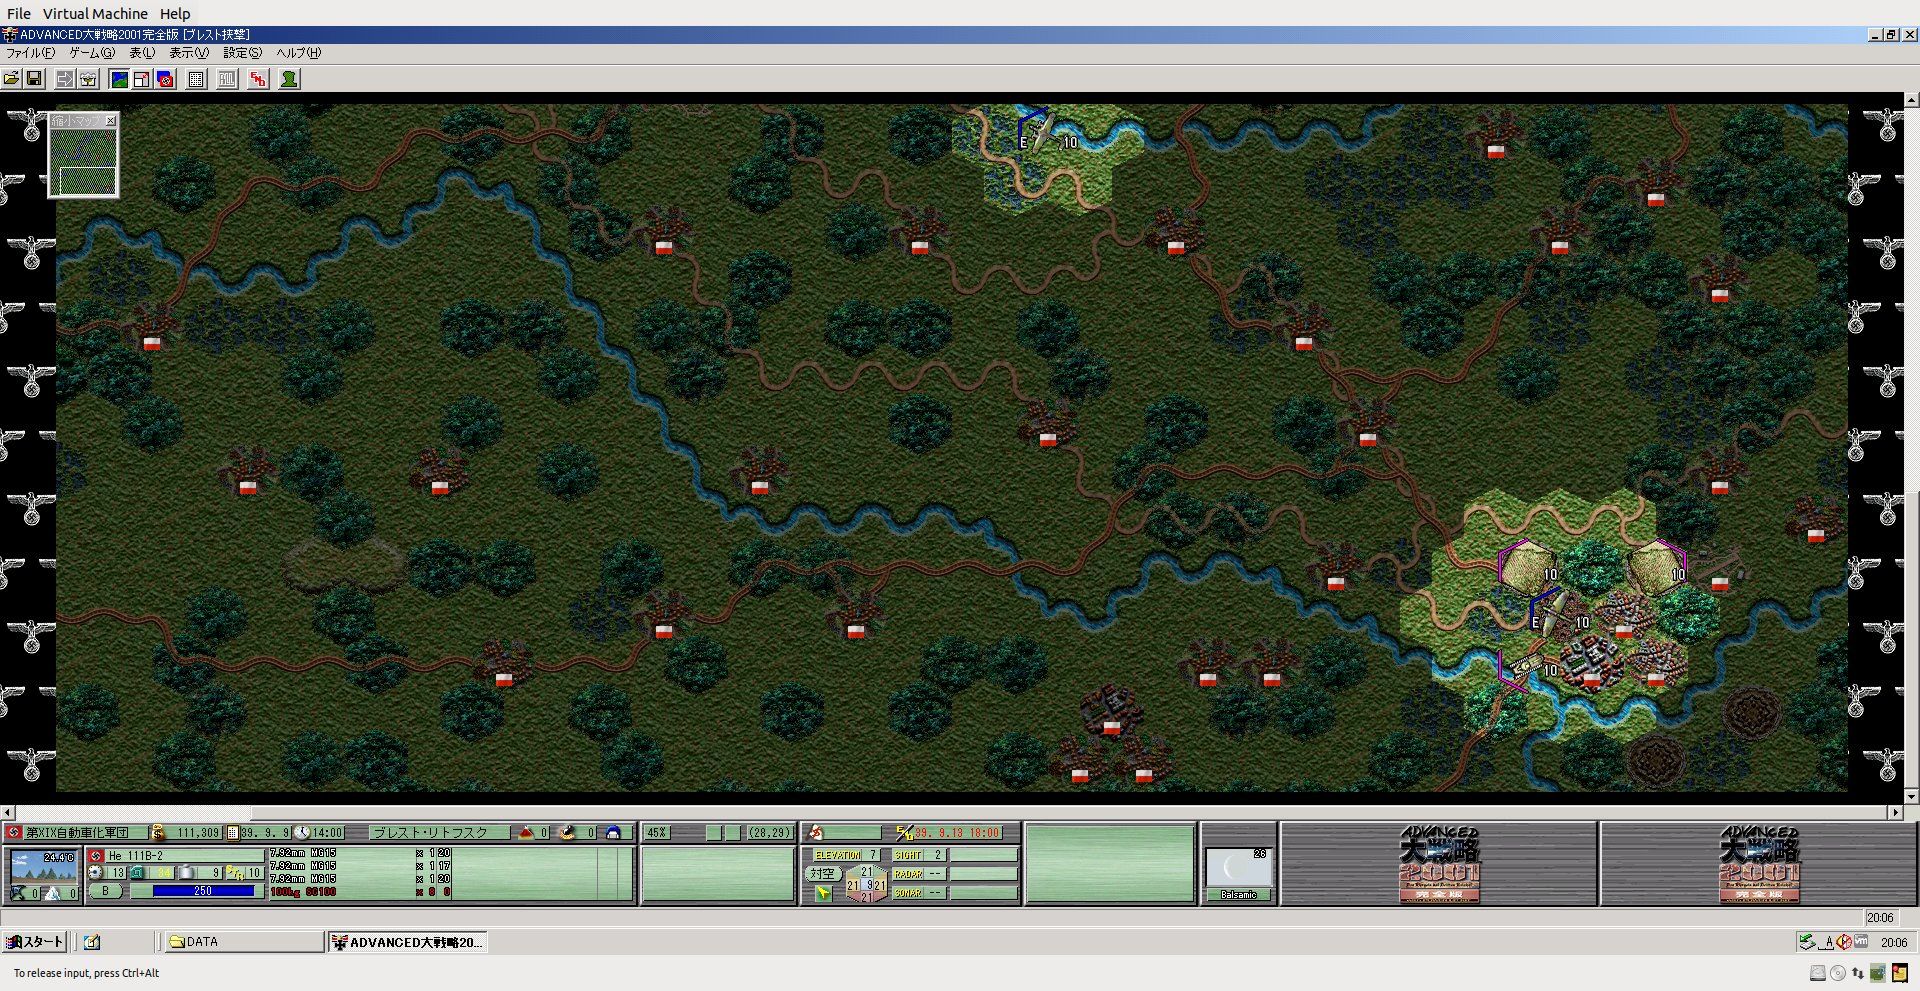Click the dark ruined city with the Polish flag

[1110, 708]
